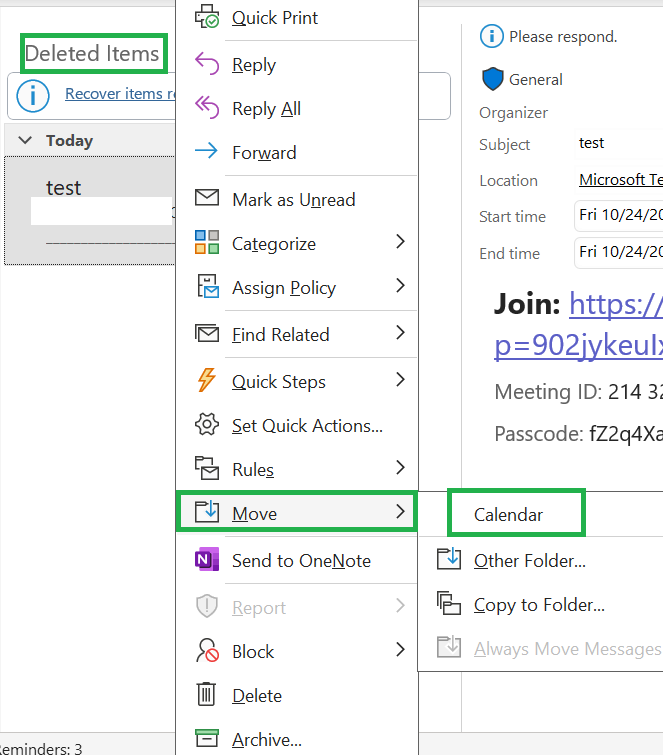Select Reply All menu entry

pyautogui.click(x=297, y=109)
